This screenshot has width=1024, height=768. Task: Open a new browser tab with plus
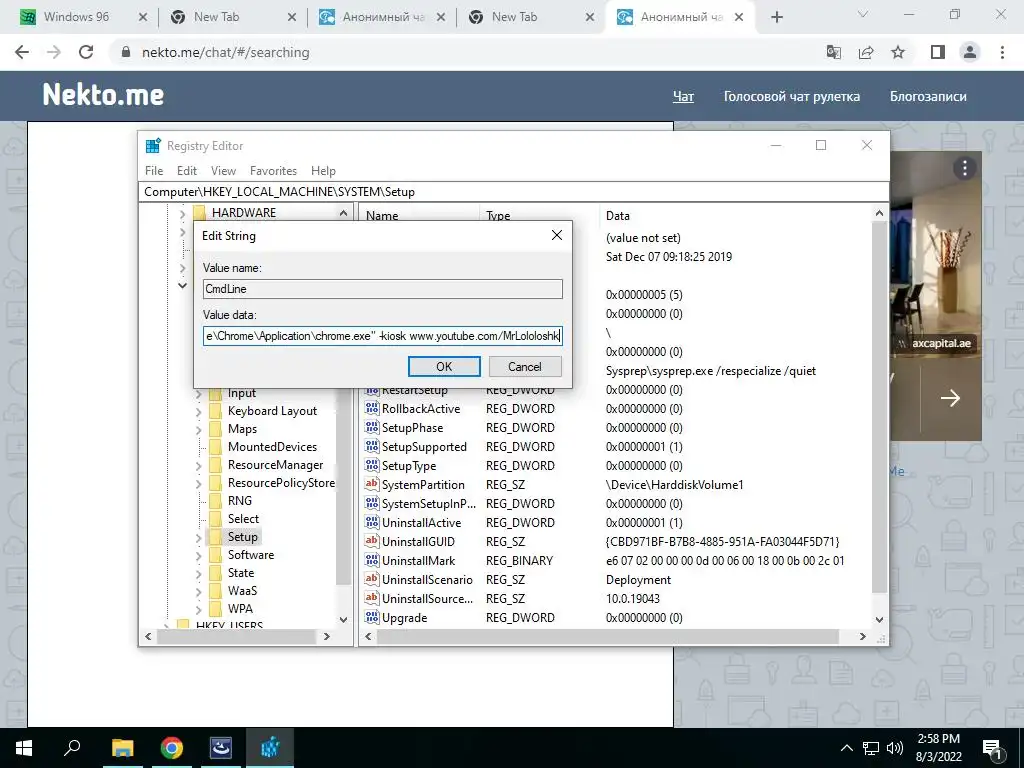(776, 17)
